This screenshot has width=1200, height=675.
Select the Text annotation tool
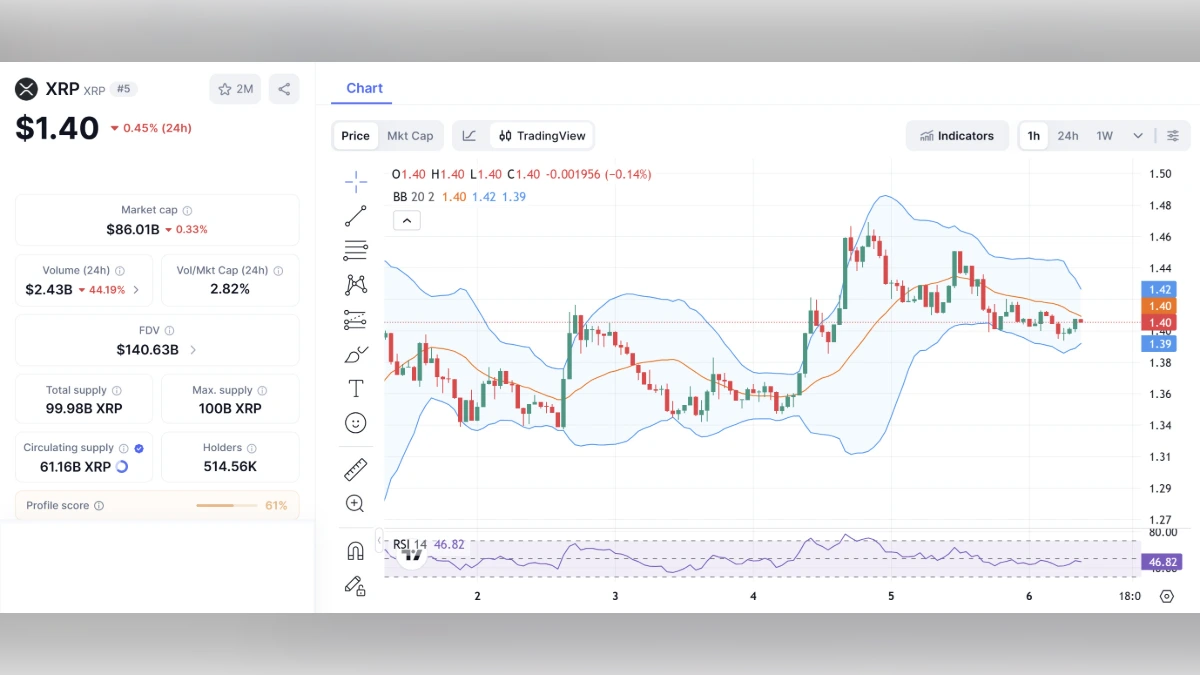(x=355, y=388)
